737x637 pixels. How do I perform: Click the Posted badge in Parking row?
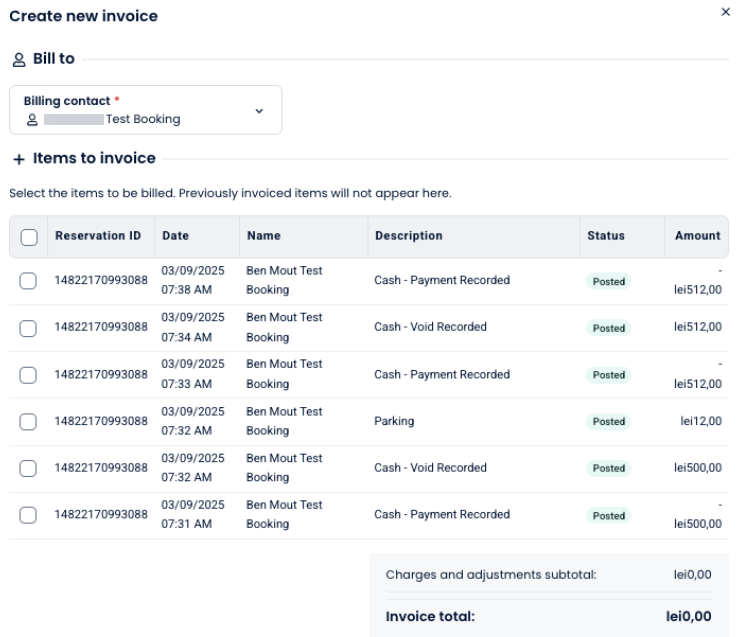pos(608,422)
